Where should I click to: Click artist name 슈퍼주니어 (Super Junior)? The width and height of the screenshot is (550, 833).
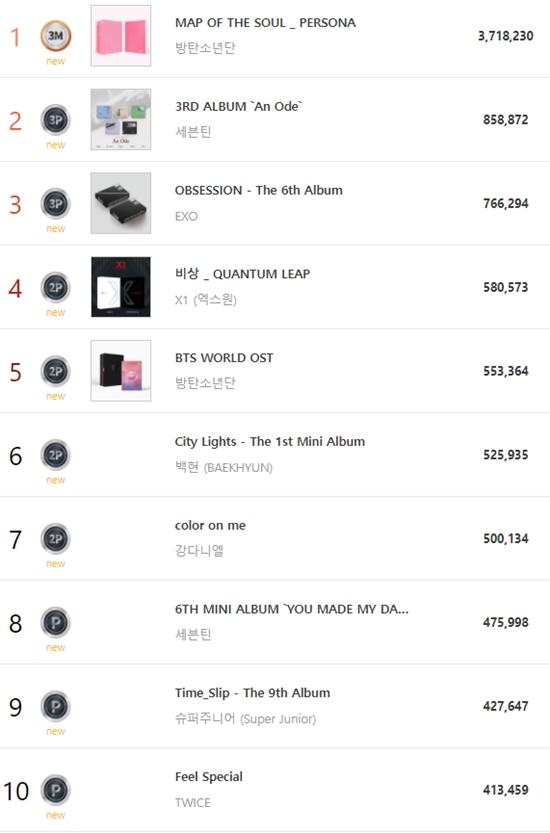(245, 719)
